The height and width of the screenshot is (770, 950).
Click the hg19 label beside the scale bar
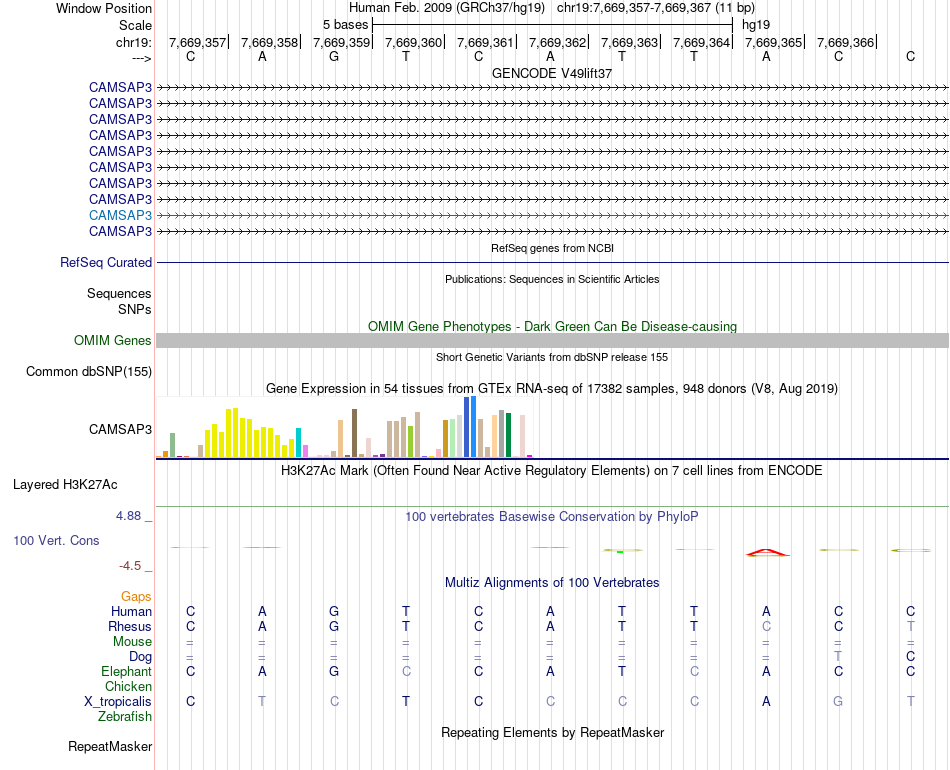point(756,25)
